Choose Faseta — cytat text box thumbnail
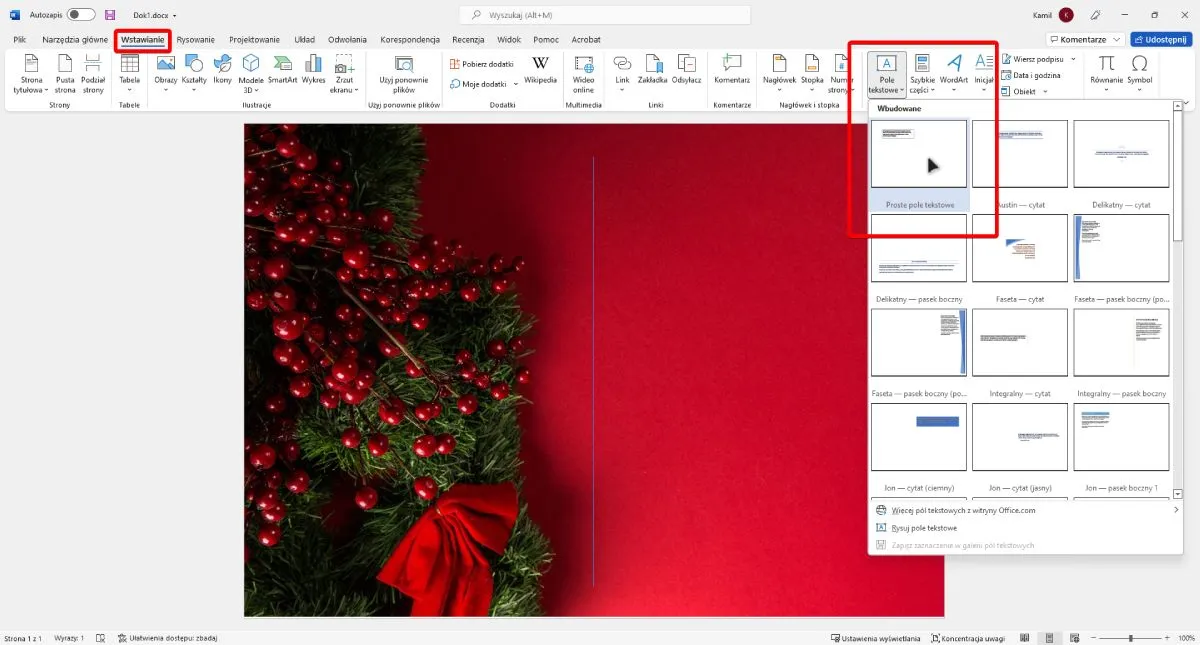Screen dimensions: 1200x645 1020,248
